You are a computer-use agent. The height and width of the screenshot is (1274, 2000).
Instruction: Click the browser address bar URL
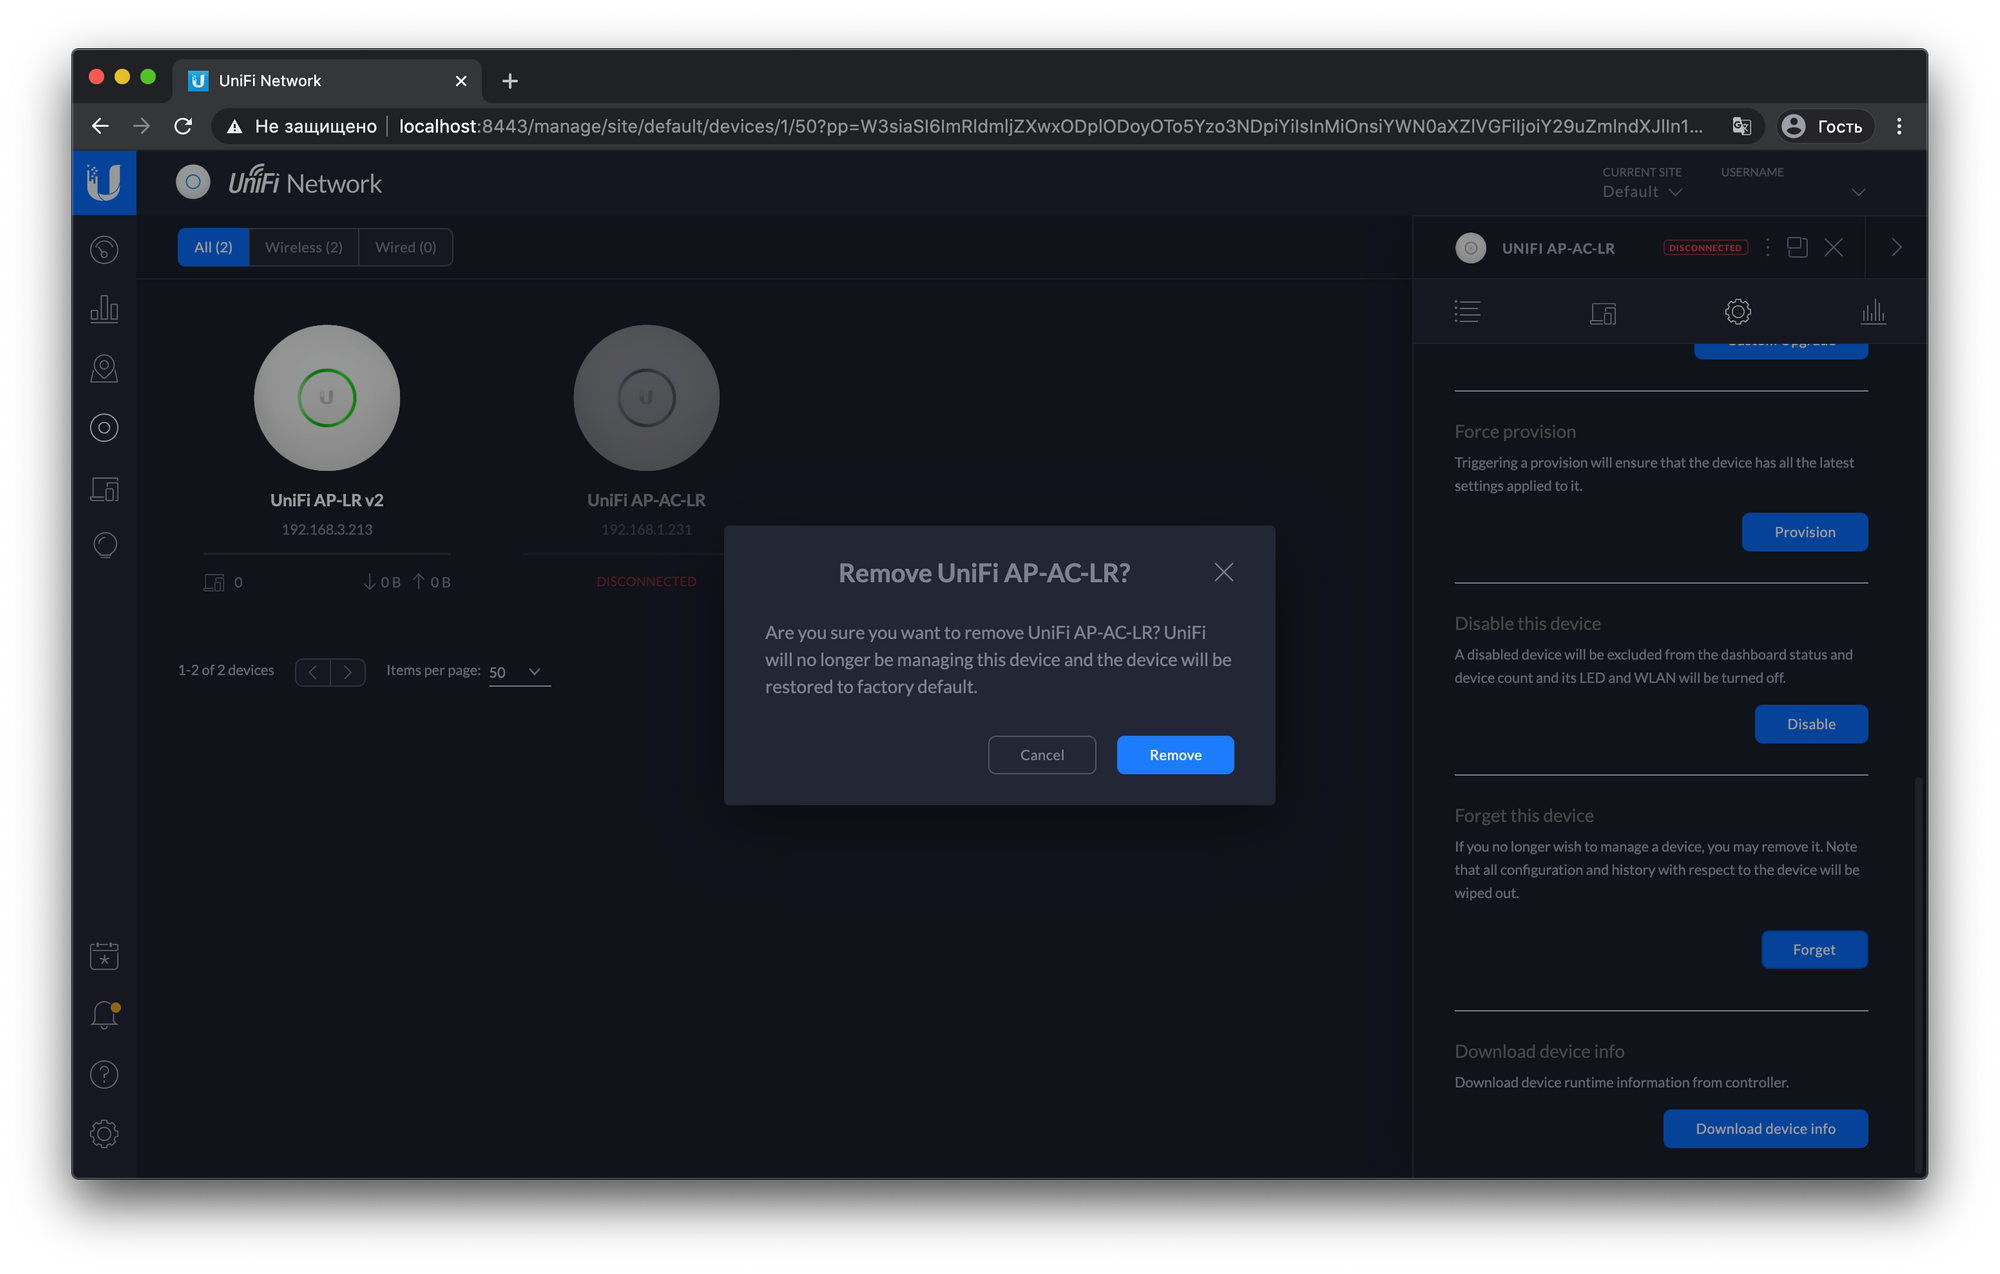pos(900,126)
